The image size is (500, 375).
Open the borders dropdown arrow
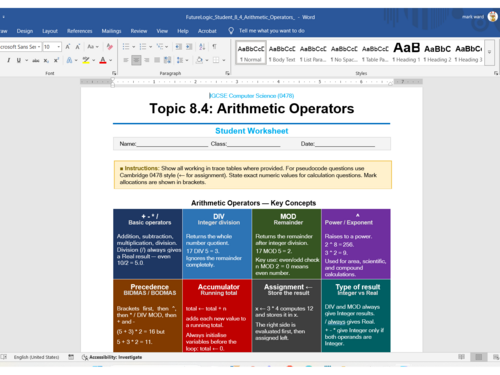224,60
